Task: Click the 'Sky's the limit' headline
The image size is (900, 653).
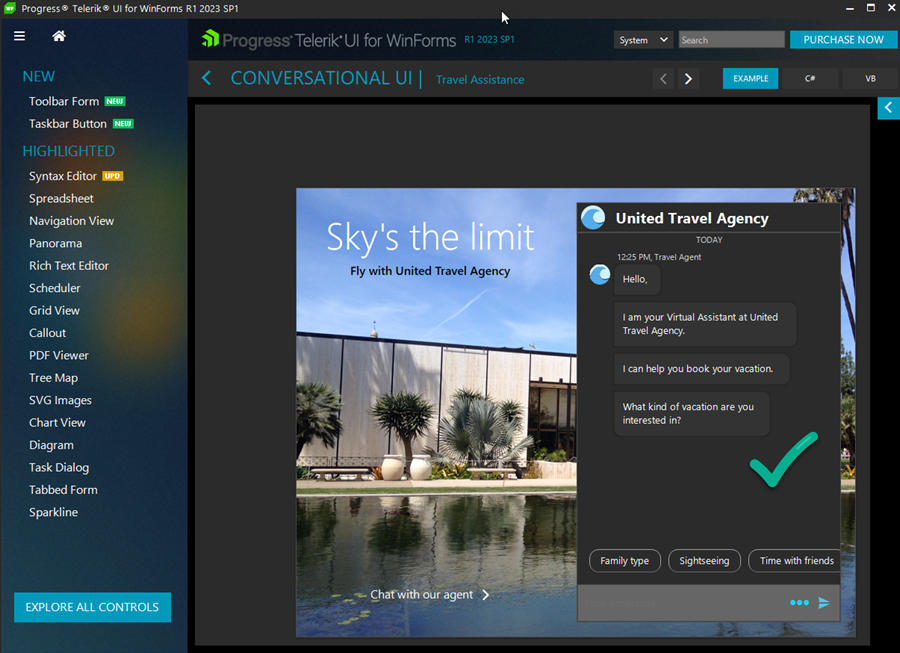Action: coord(430,237)
